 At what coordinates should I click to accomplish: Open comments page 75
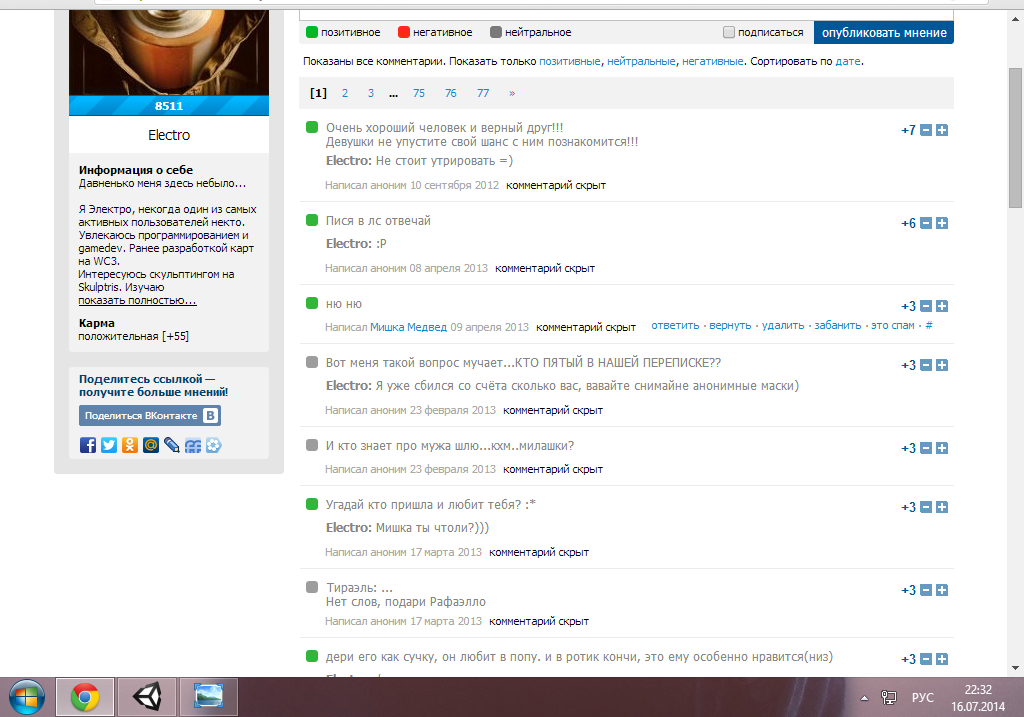tap(419, 93)
